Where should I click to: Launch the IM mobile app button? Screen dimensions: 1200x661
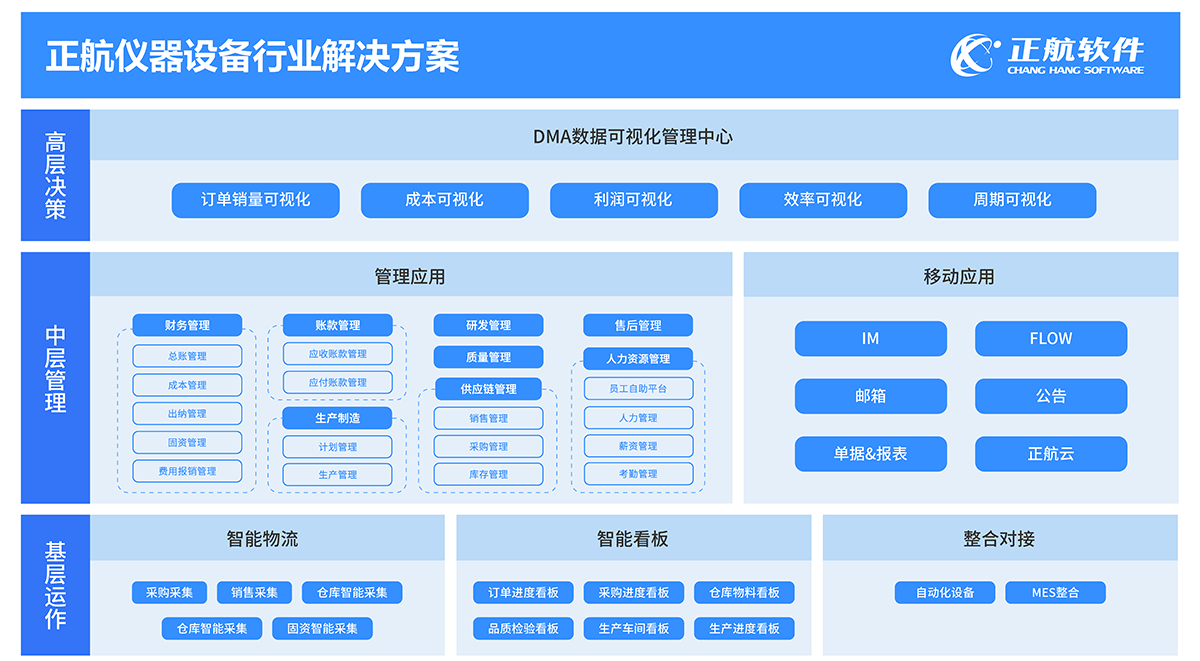point(870,339)
